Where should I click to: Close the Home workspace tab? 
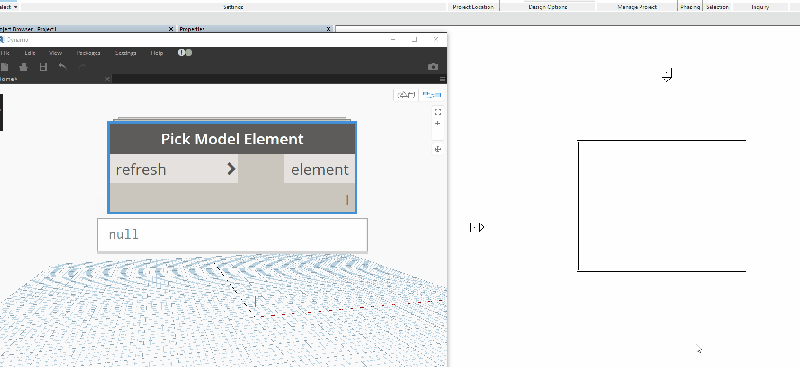[107, 79]
